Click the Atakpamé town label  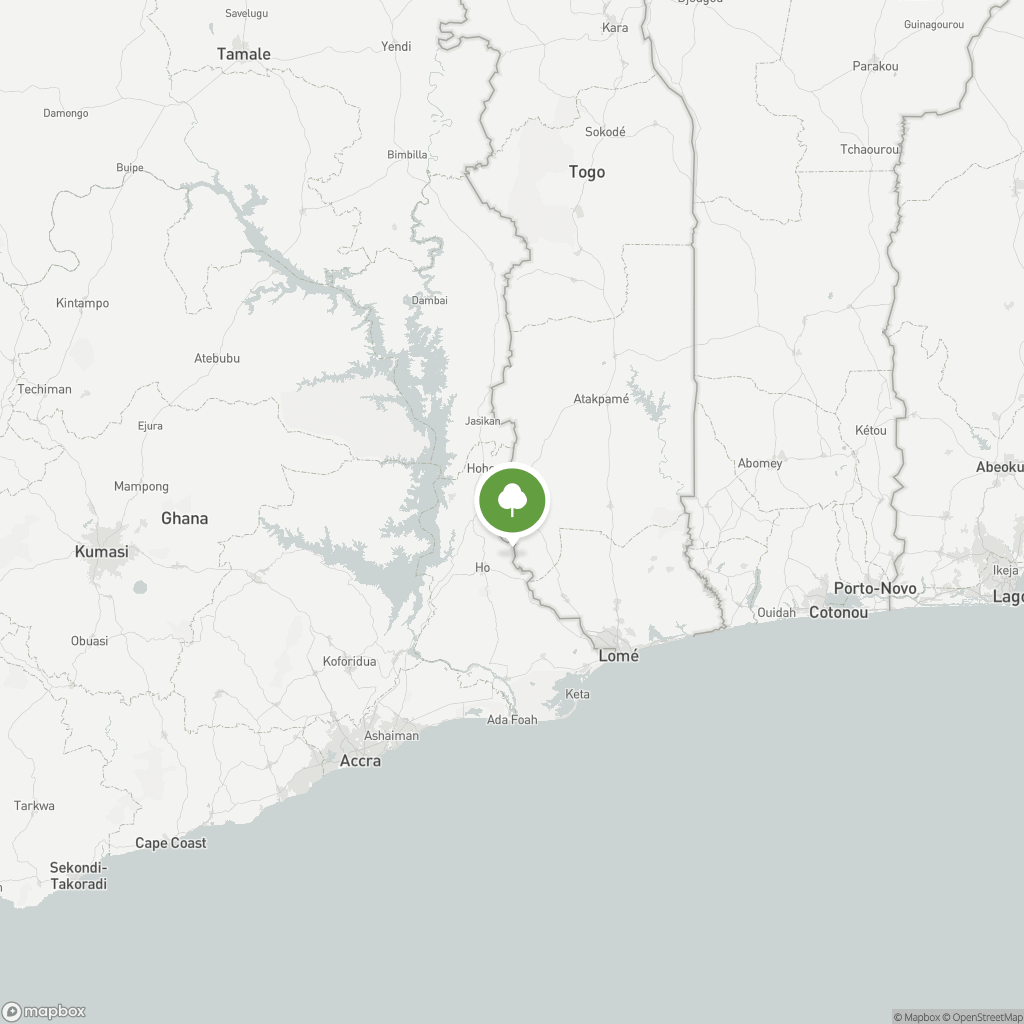[x=601, y=399]
